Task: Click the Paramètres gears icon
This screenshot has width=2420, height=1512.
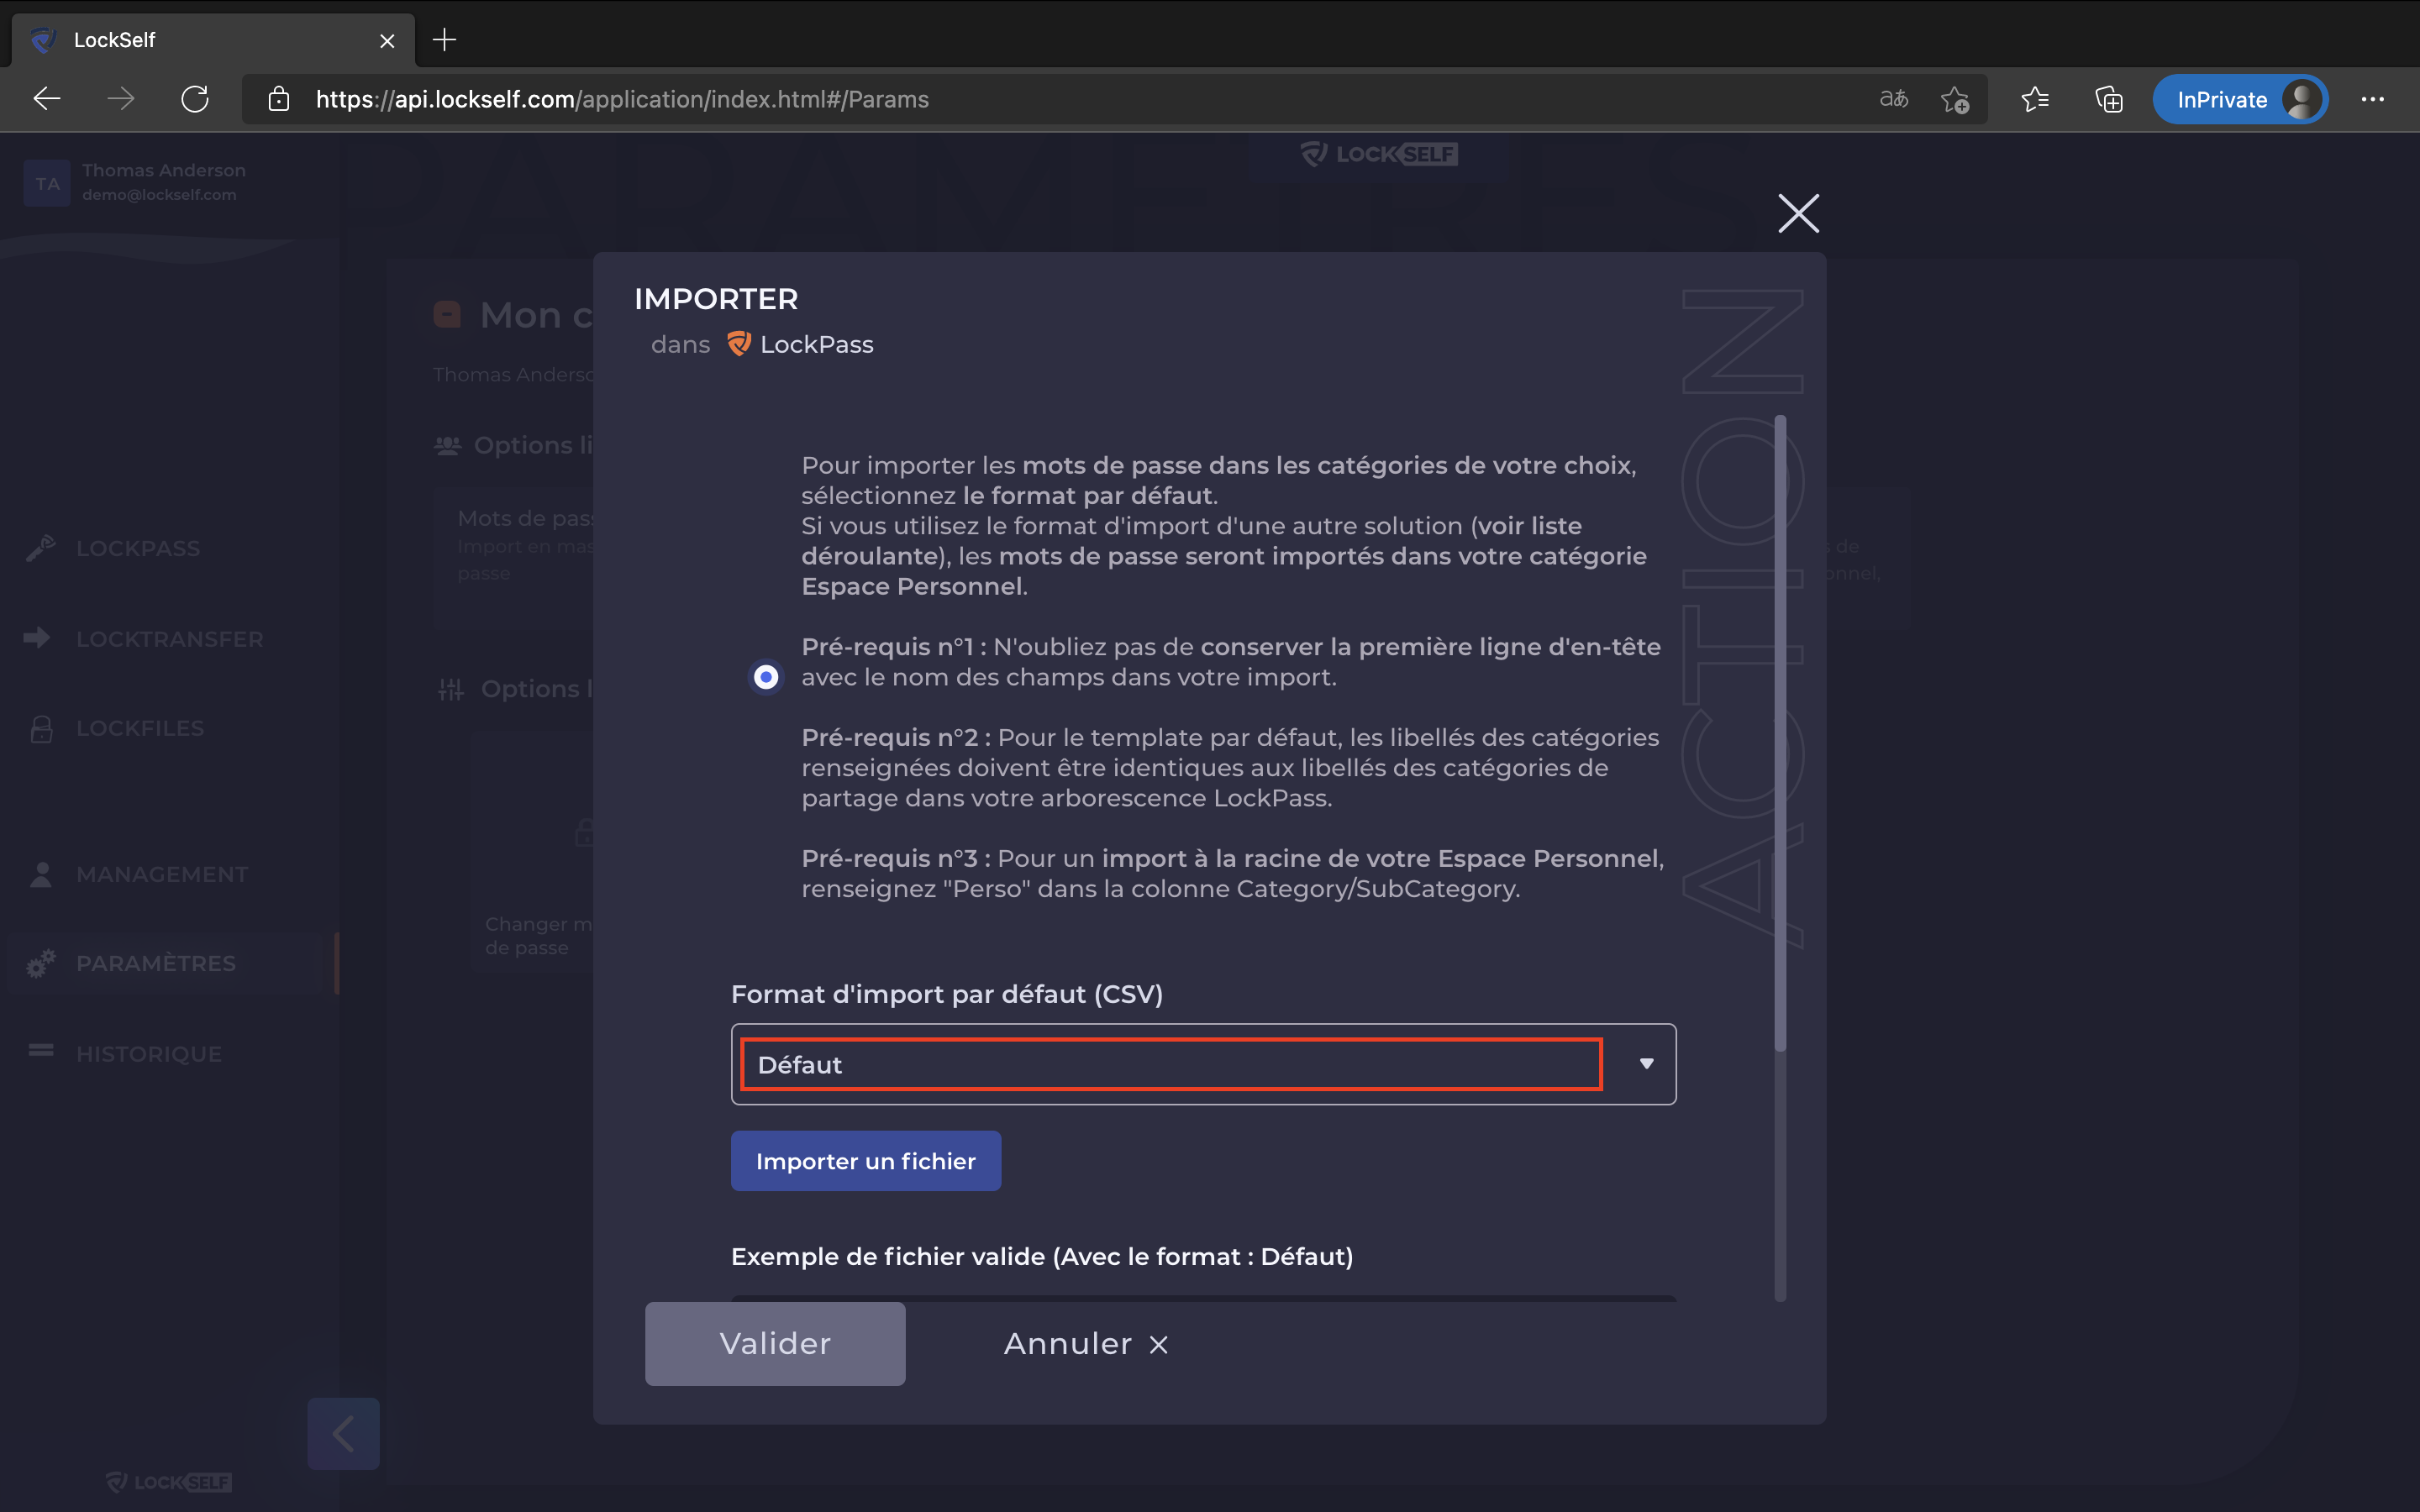Action: click(41, 963)
